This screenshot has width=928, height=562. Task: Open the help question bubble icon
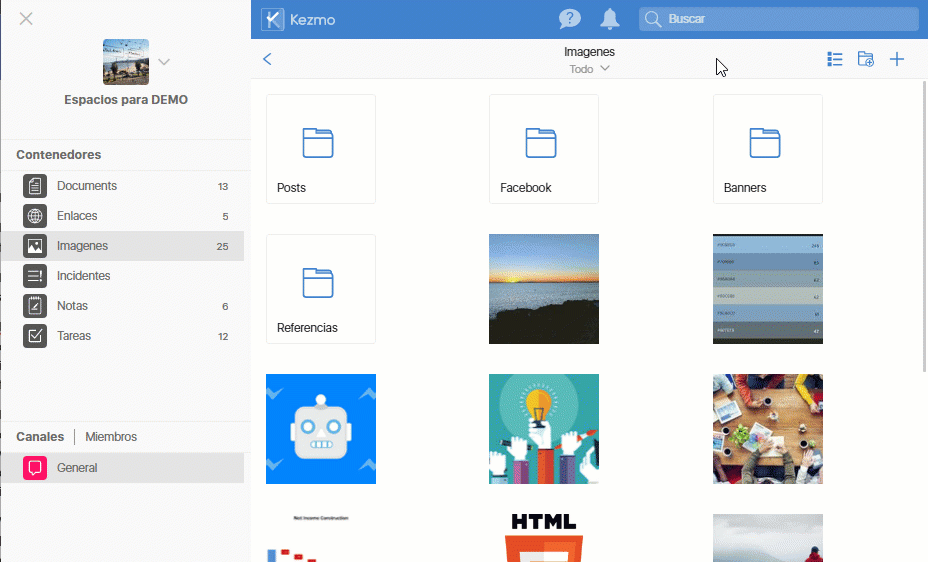point(569,19)
